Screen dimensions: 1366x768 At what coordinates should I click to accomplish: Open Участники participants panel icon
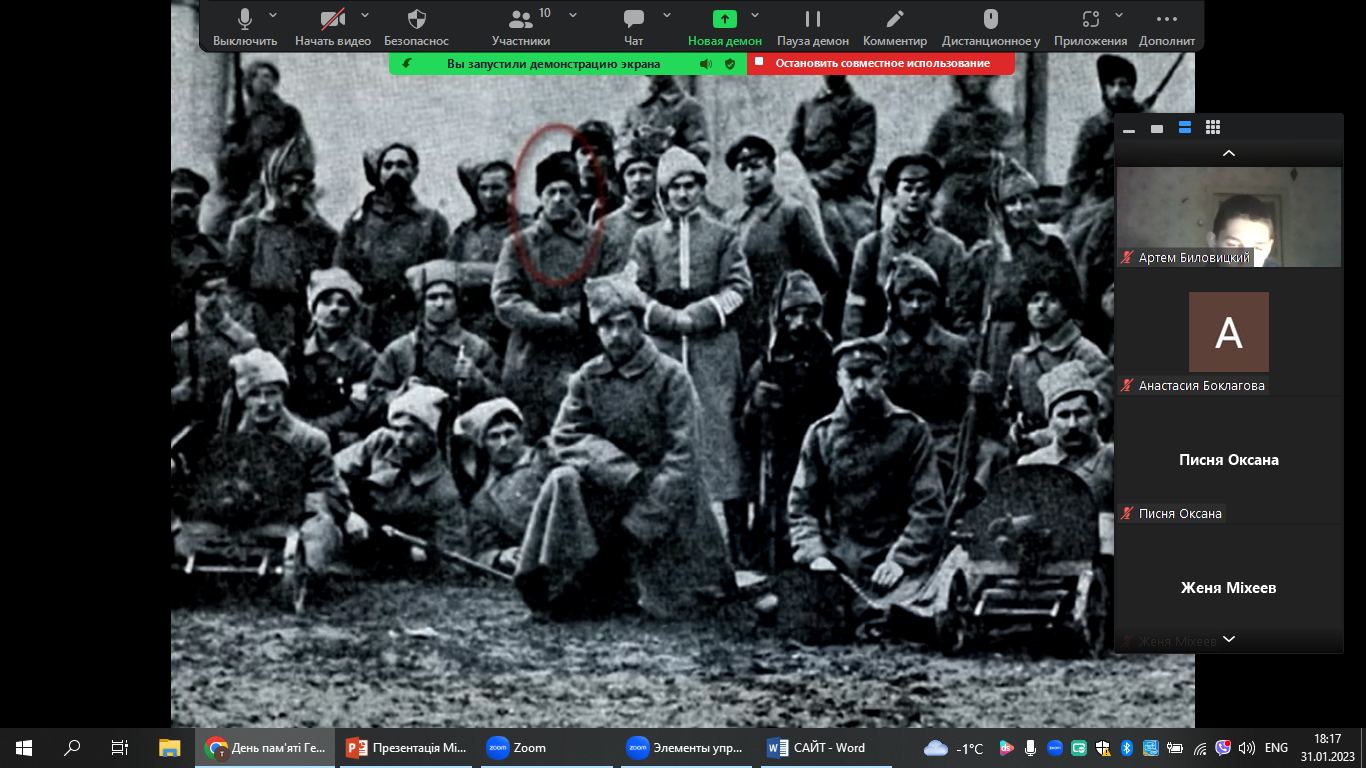click(520, 20)
